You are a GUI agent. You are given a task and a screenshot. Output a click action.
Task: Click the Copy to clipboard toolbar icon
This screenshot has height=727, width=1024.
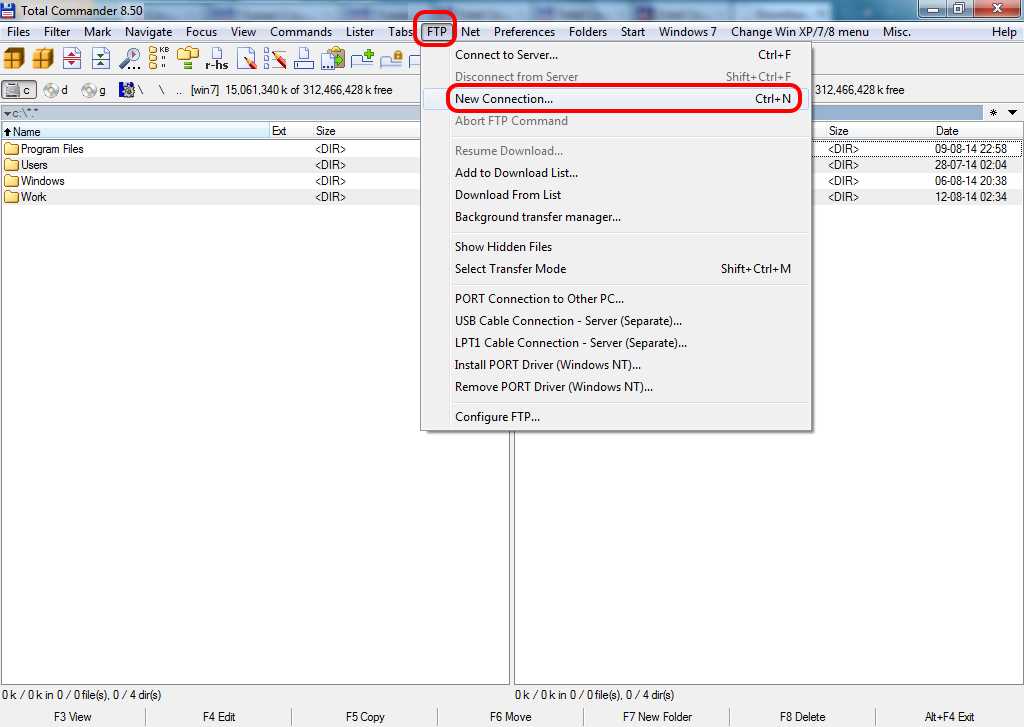(333, 58)
